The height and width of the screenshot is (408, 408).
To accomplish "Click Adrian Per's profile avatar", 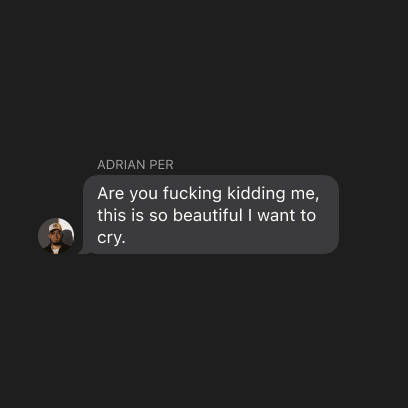I will [56, 236].
